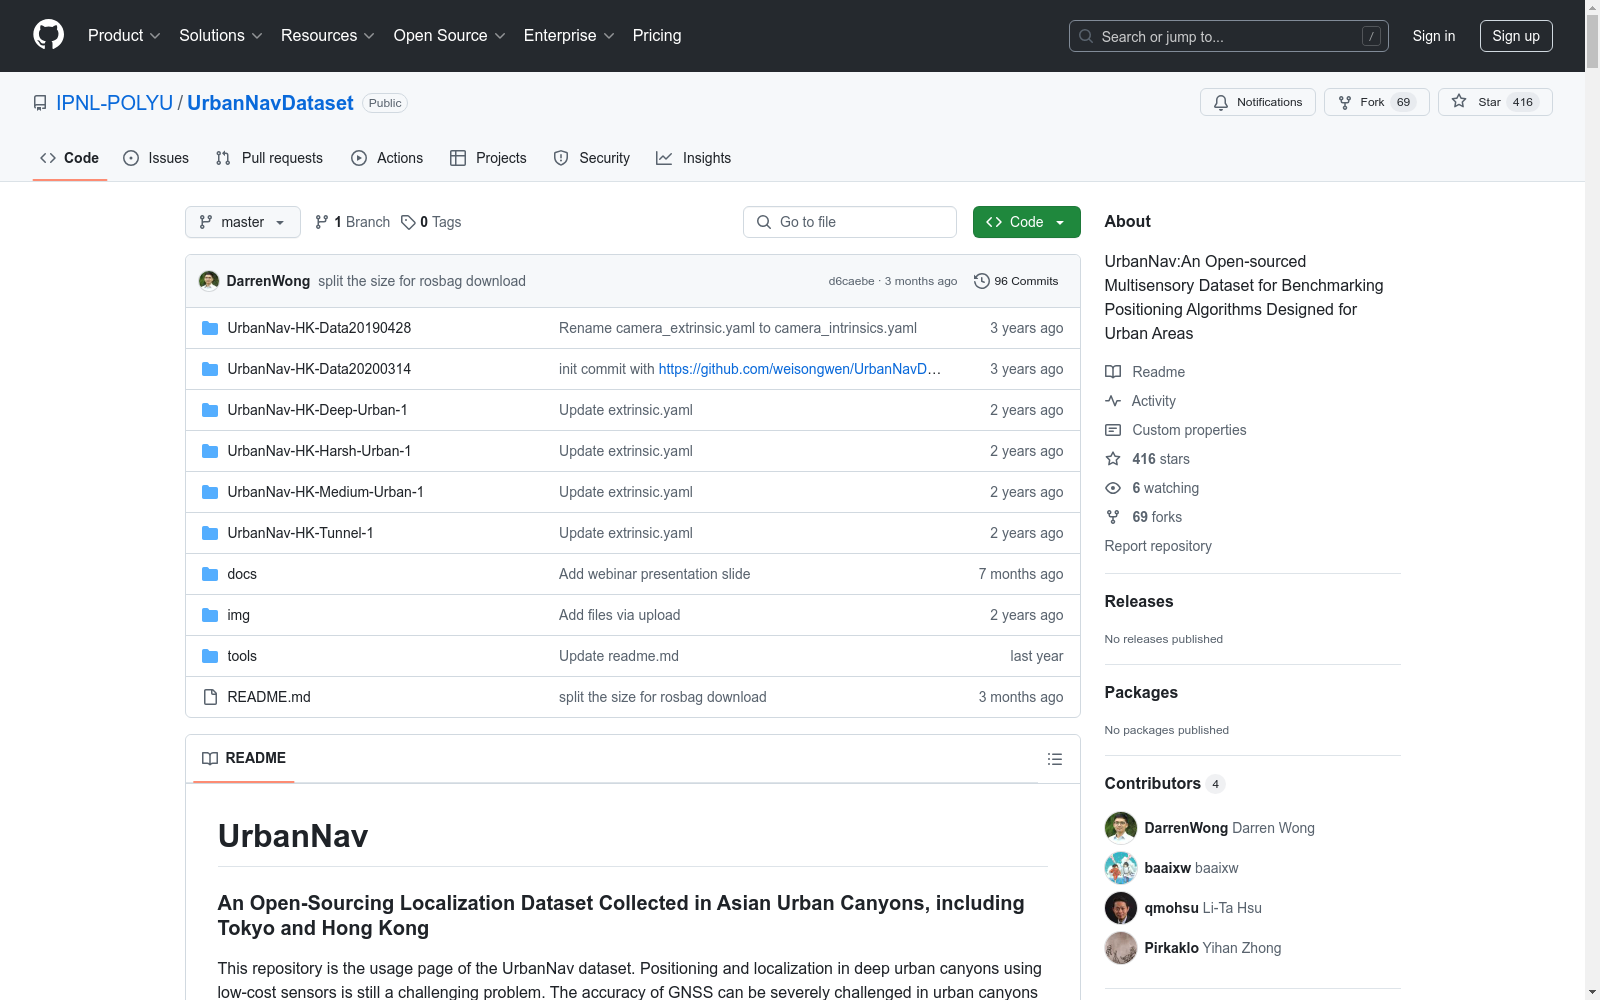This screenshot has height=1000, width=1600.
Task: Click the Notifications button
Action: (x=1258, y=102)
